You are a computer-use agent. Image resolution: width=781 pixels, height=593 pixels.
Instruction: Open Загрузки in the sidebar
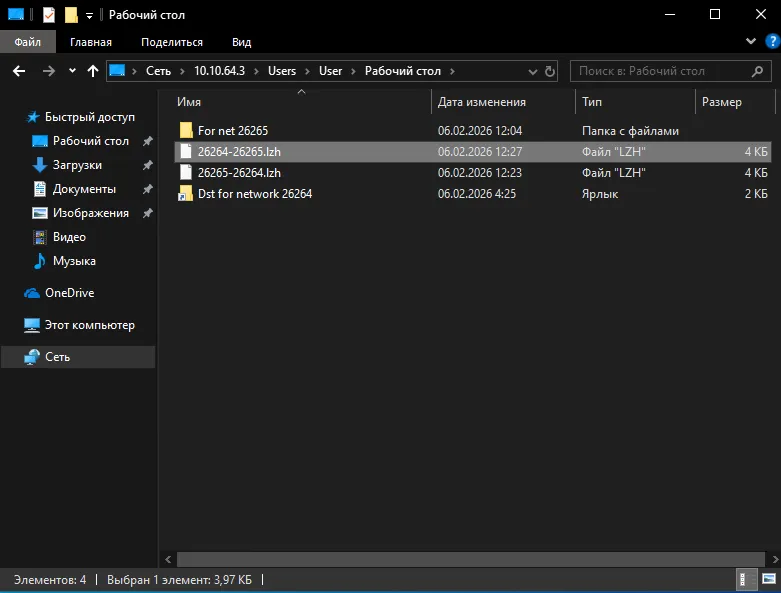77,165
